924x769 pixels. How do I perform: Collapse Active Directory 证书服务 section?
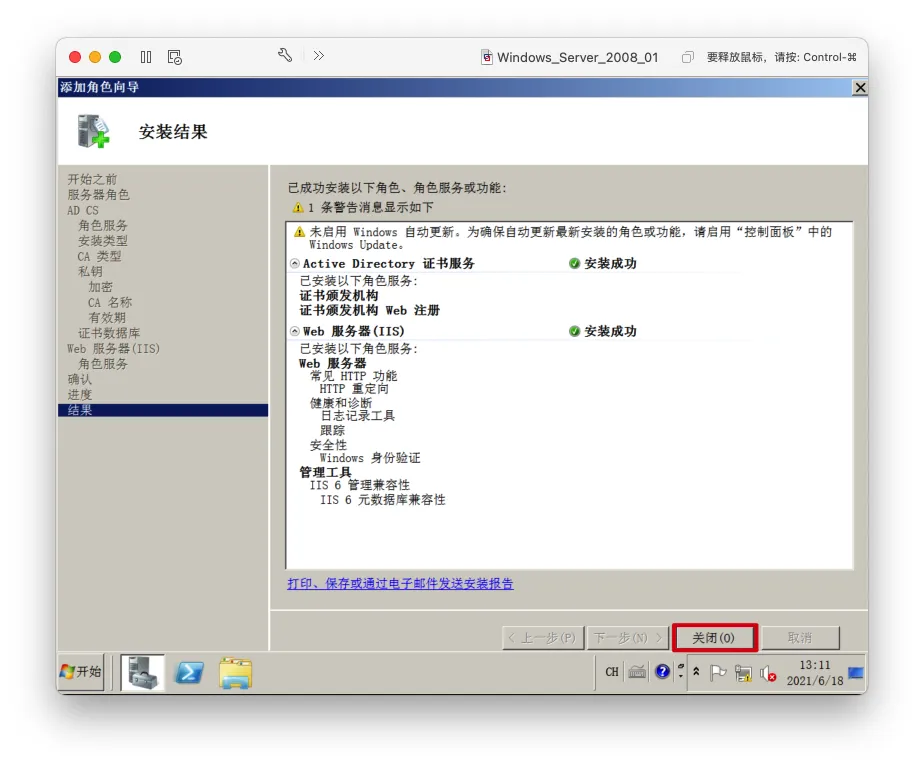295,263
